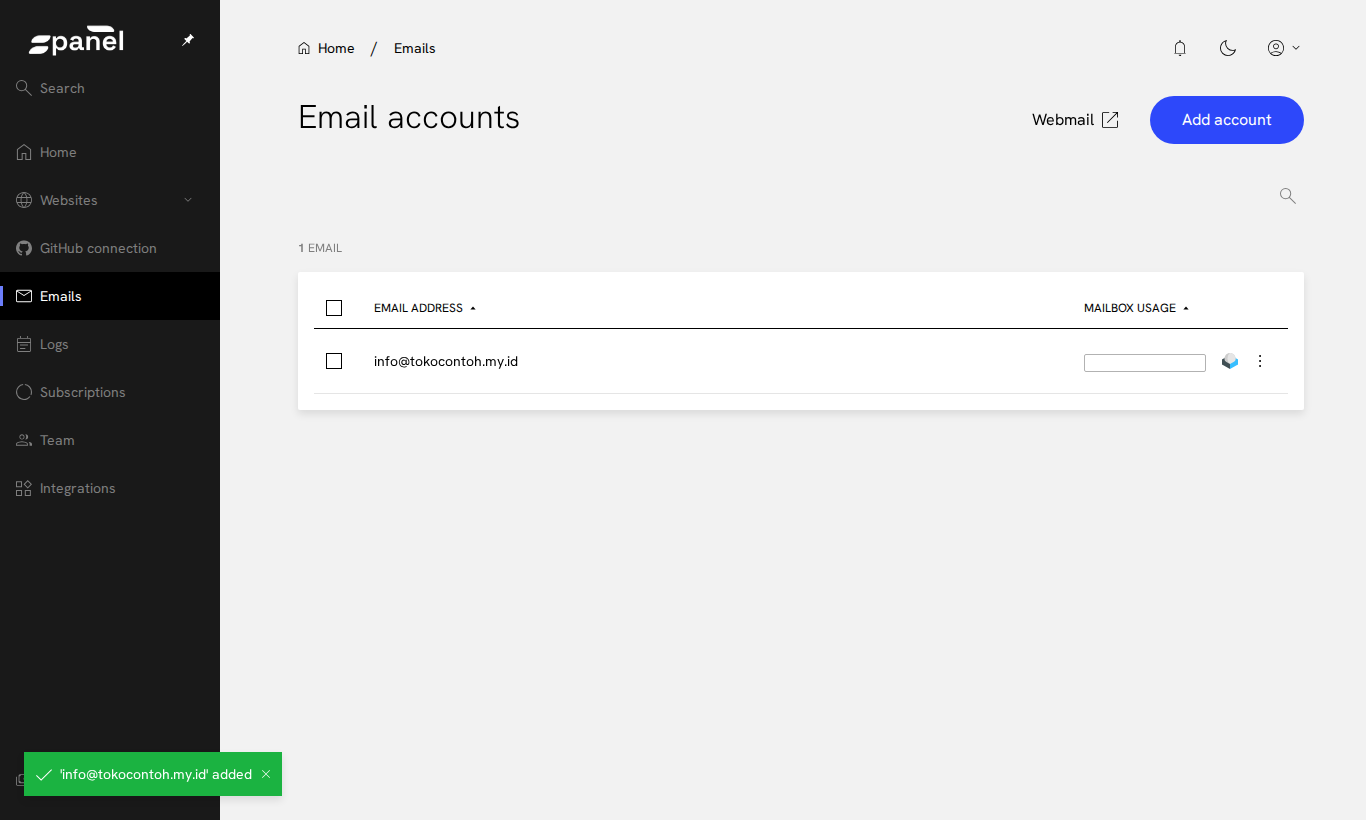Open notifications bell
The image size is (1366, 820).
tap(1180, 48)
